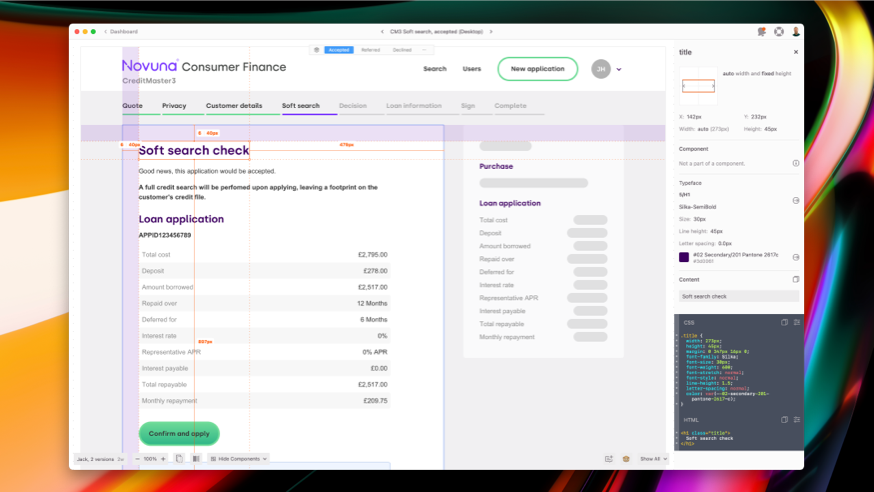Screen dimensions: 874x492
Task: Go back to Dashboard
Action: tap(121, 32)
